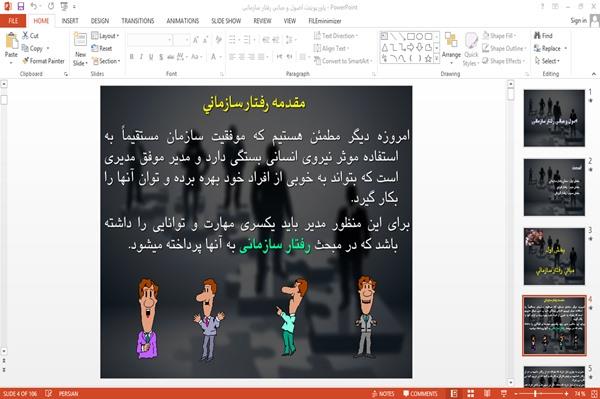Image resolution: width=600 pixels, height=399 pixels.
Task: Toggle Strikethrough formatting
Action: (171, 57)
